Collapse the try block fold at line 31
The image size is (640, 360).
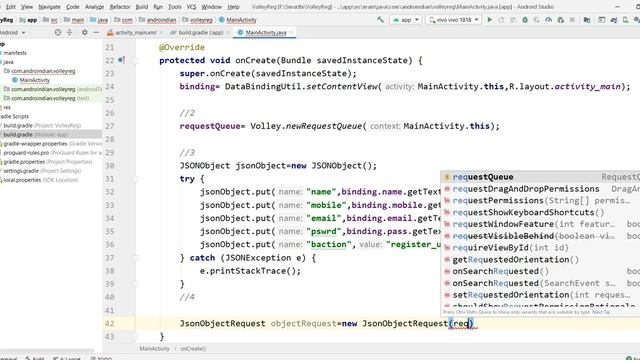coord(136,179)
